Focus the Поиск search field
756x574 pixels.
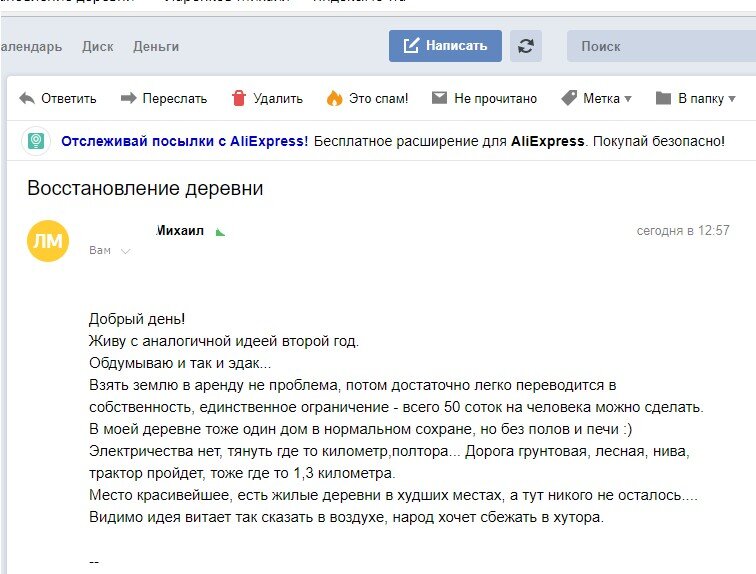click(x=662, y=46)
